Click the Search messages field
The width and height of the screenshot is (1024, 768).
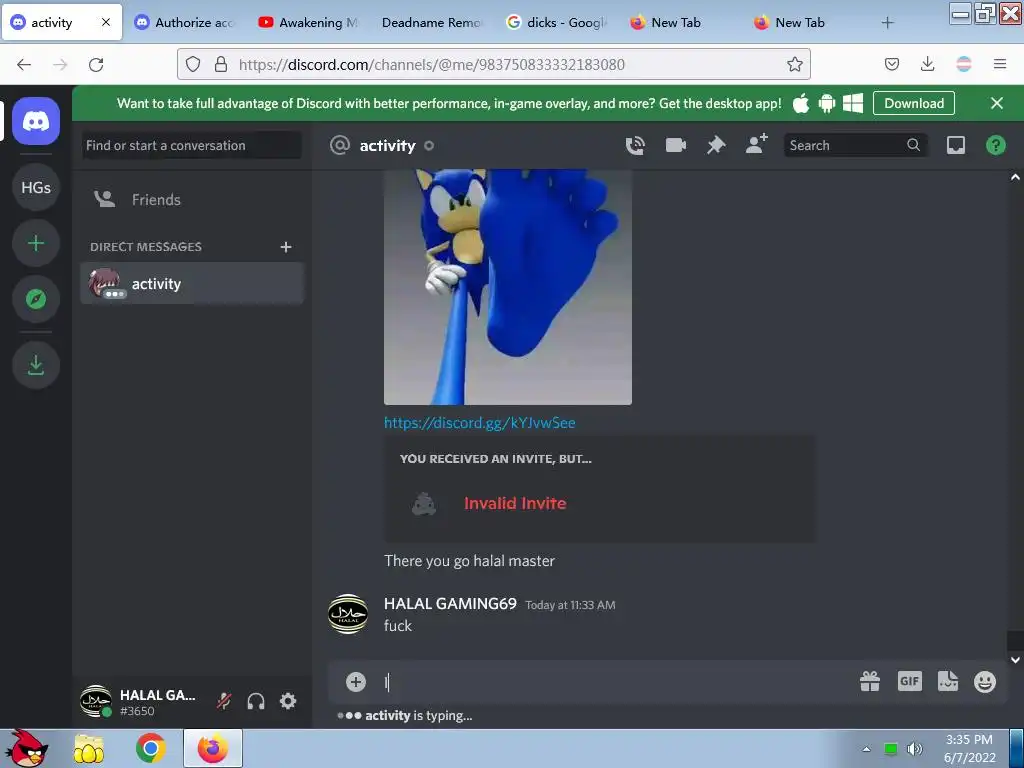[855, 145]
